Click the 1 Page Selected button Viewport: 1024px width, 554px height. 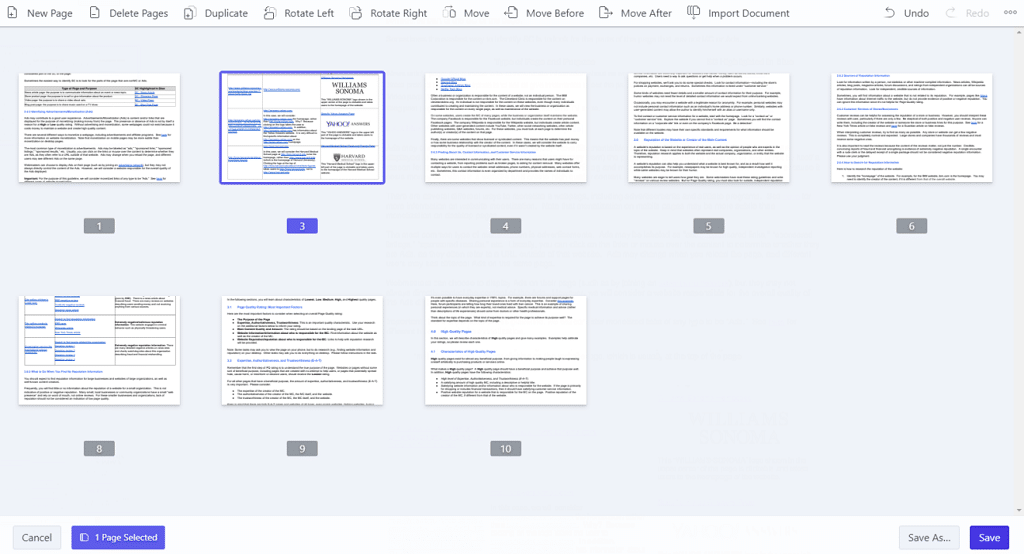(x=118, y=538)
